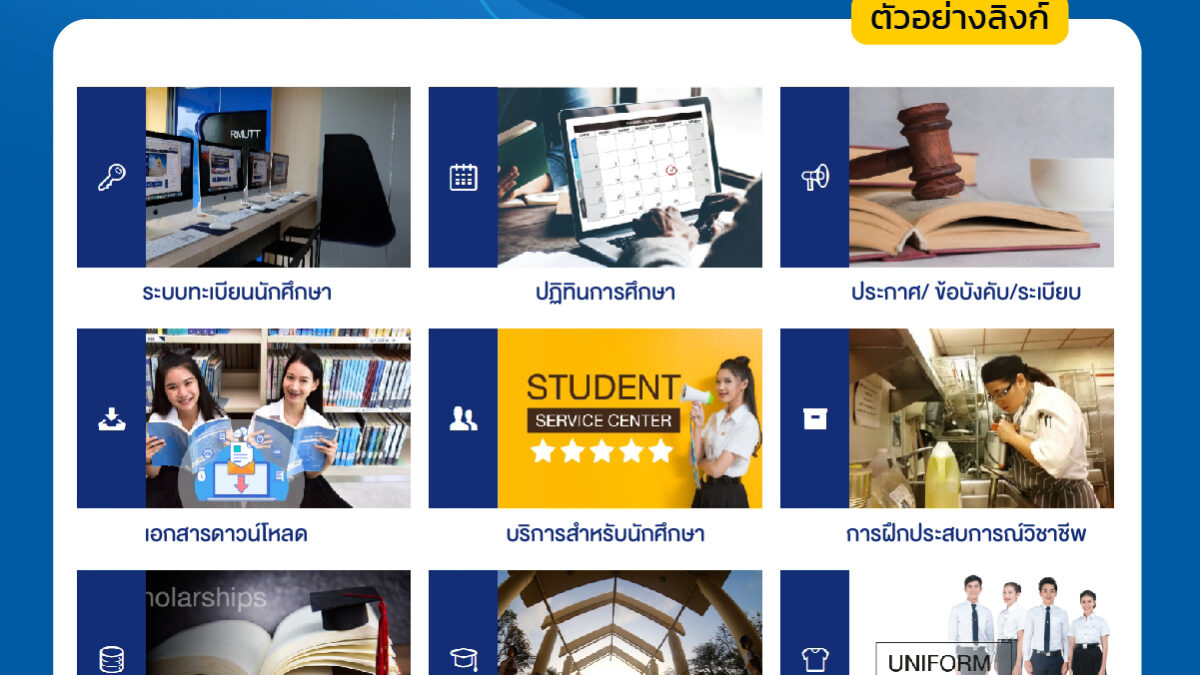Select the UNIFORM students image

point(982,622)
